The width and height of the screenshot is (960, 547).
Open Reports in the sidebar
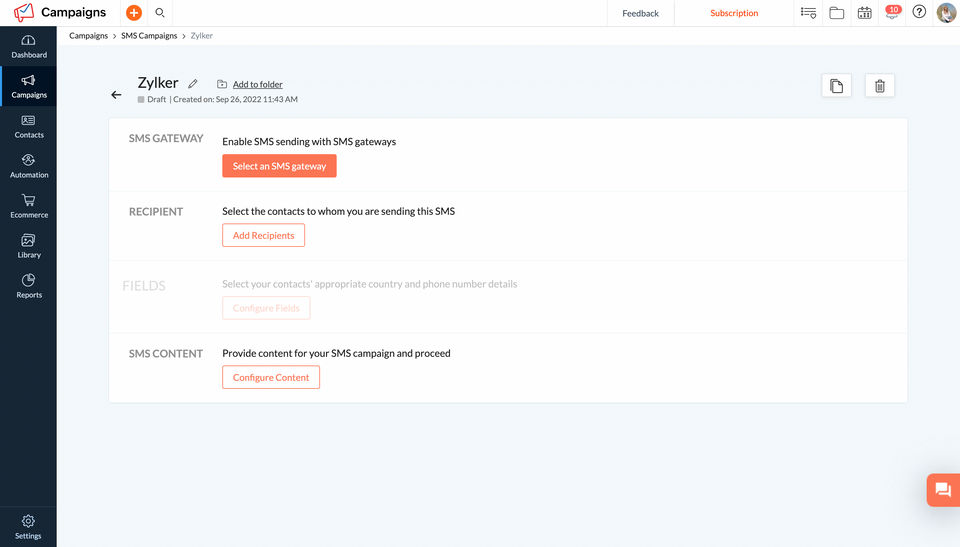(29, 286)
